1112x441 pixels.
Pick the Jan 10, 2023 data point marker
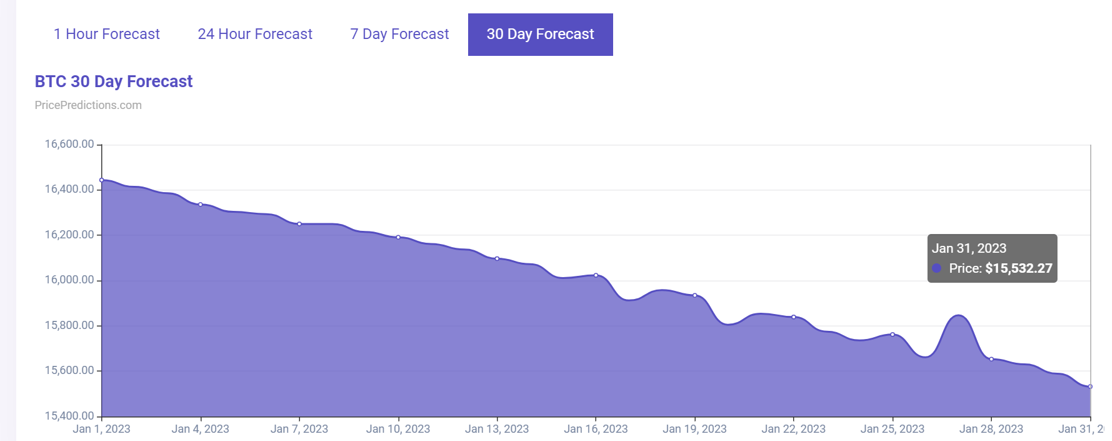pyautogui.click(x=398, y=237)
